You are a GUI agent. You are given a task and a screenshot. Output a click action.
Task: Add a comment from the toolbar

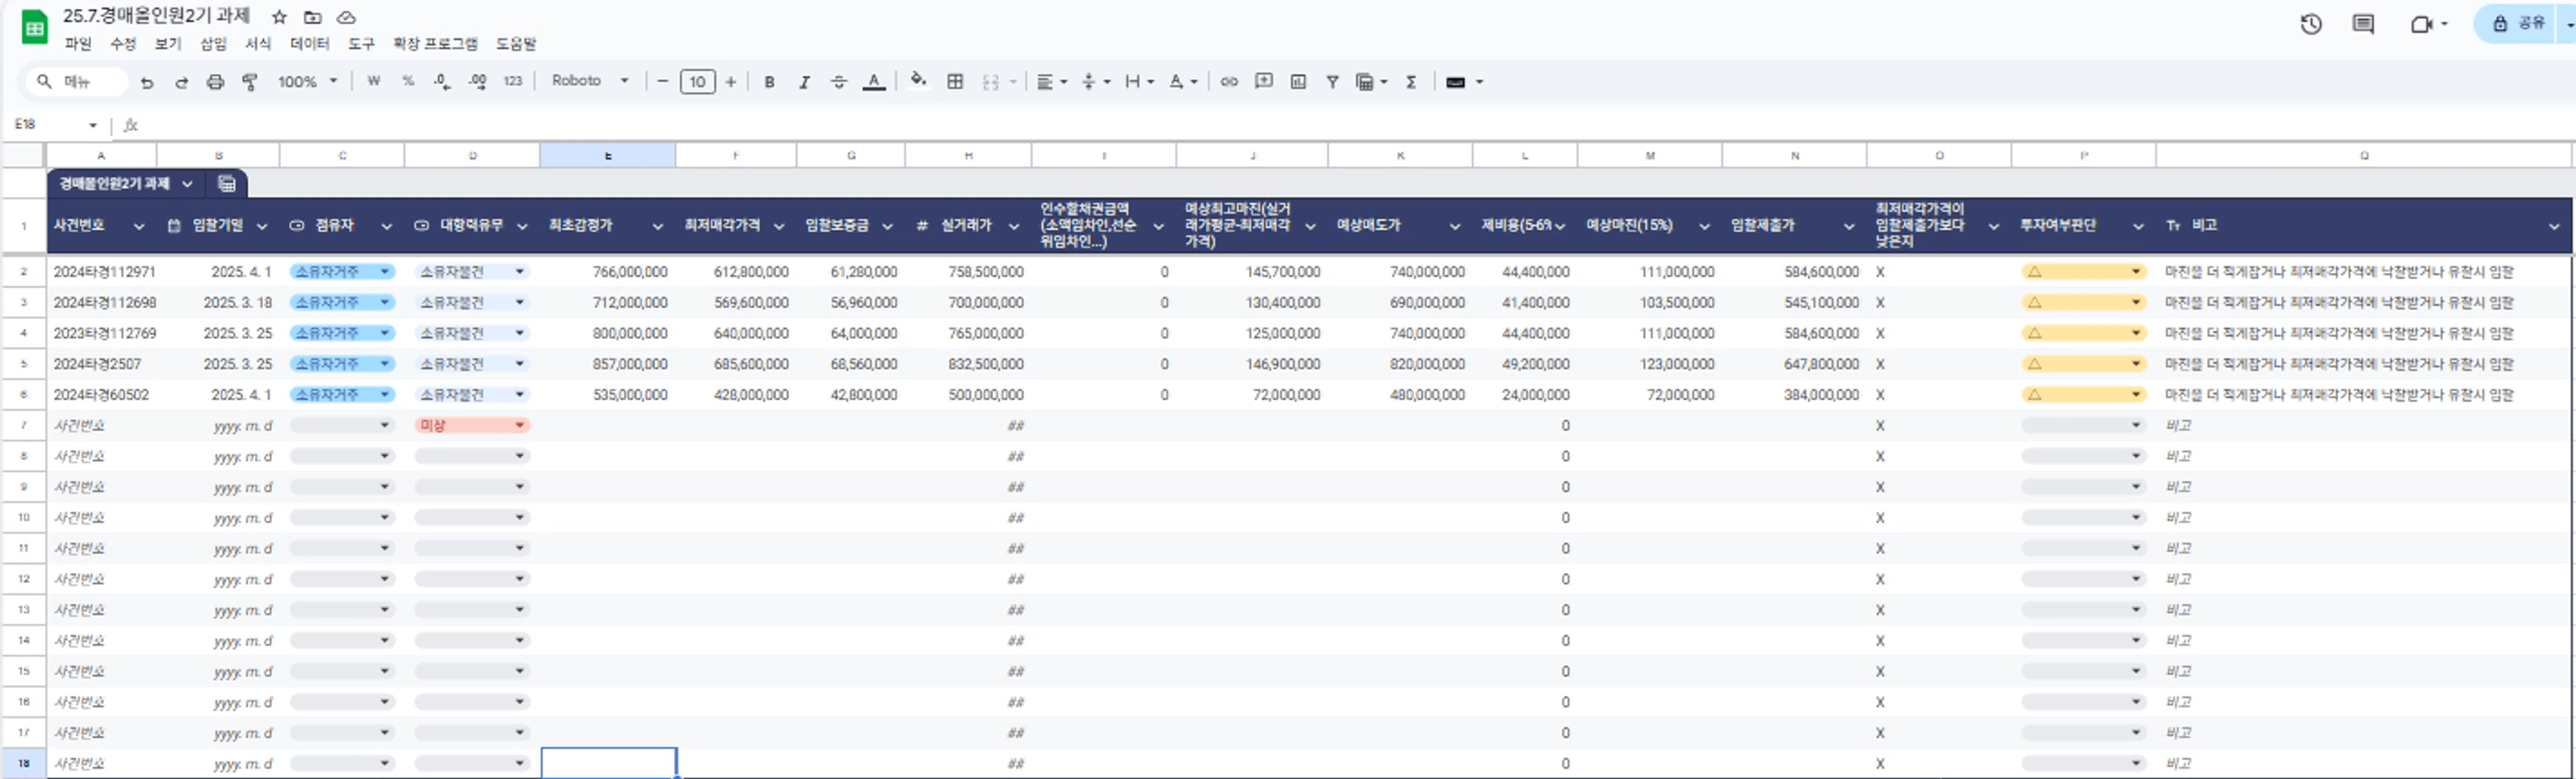pyautogui.click(x=1264, y=82)
